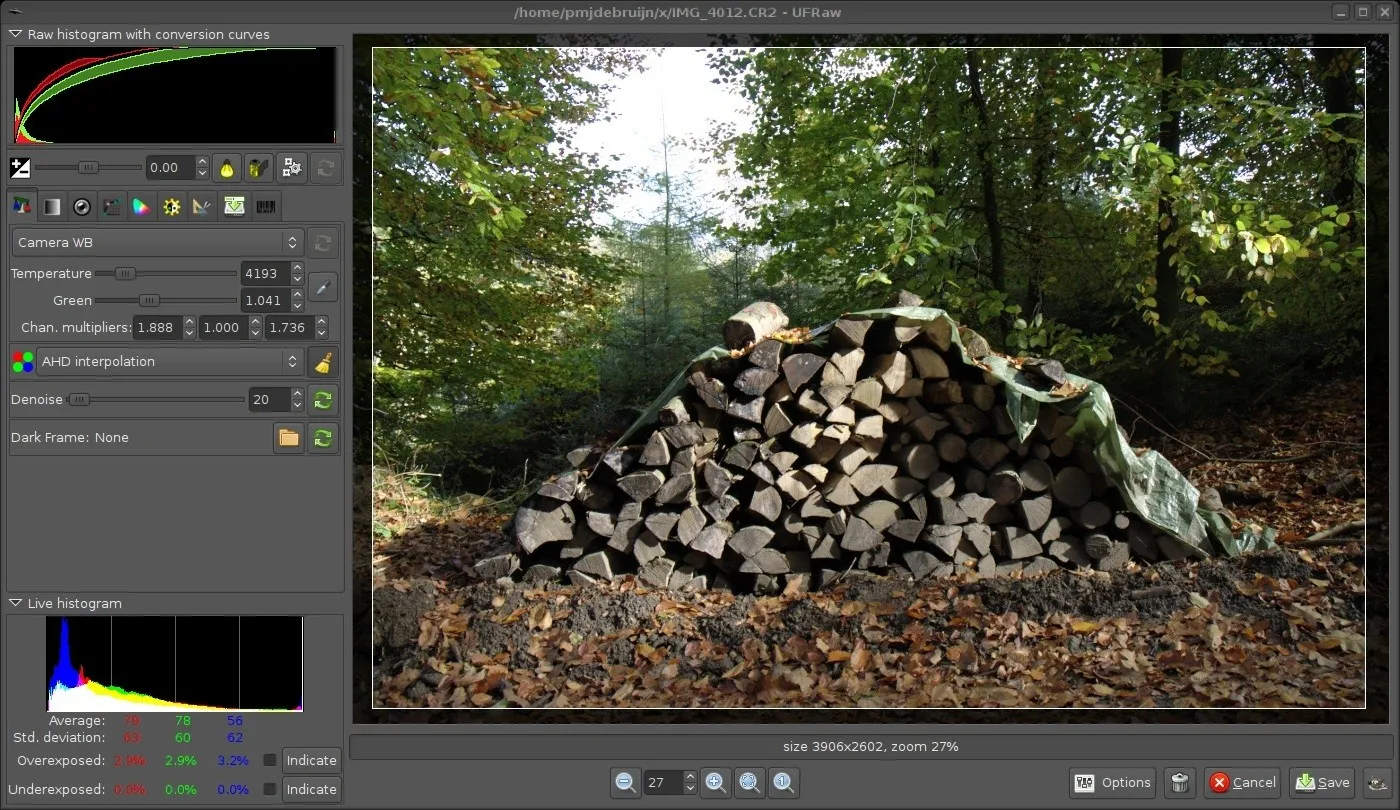Viewport: 1400px width, 810px height.
Task: Open the lens correction tab
Action: click(82, 207)
